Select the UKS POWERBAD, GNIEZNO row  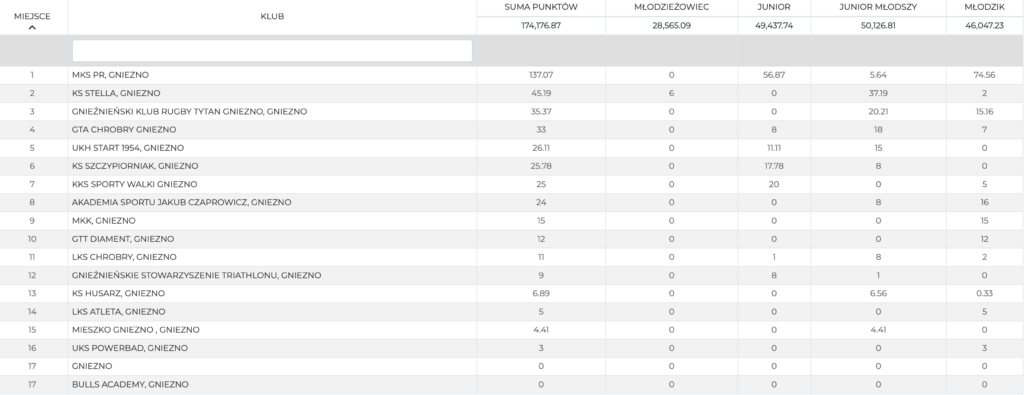click(512, 348)
